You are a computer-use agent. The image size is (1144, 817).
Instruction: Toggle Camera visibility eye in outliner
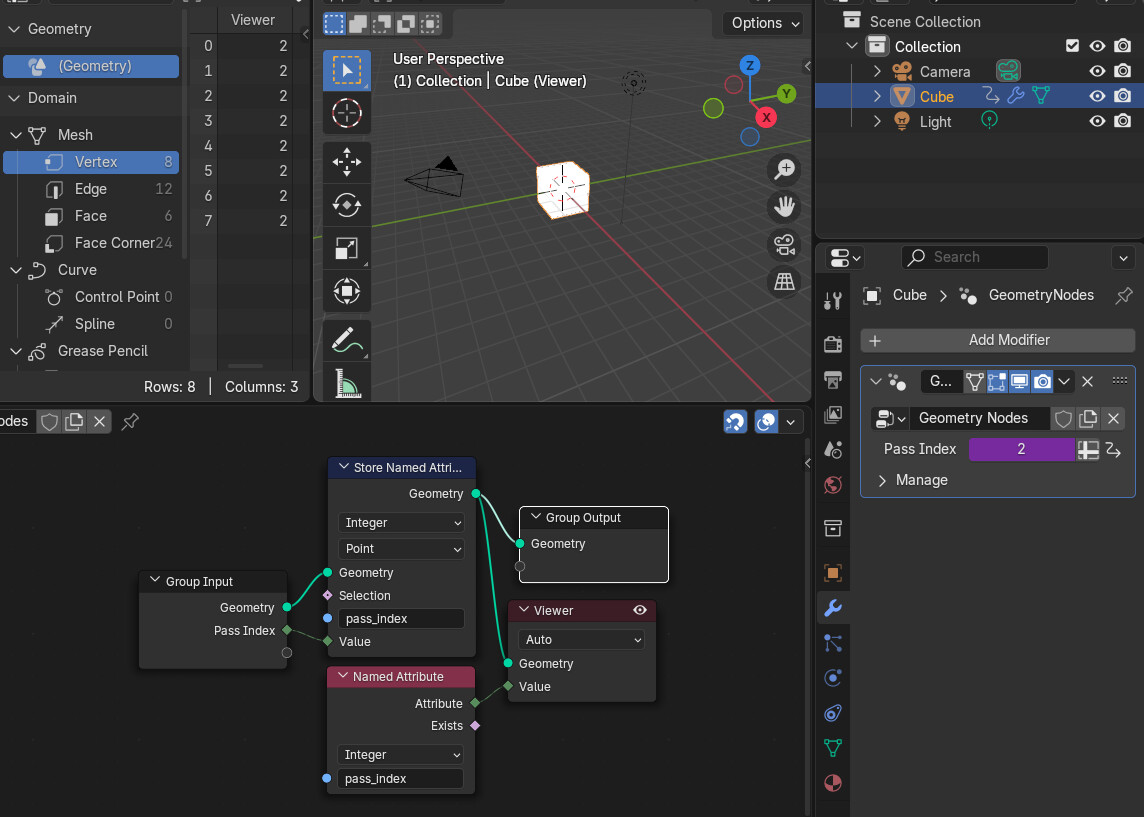pos(1097,71)
